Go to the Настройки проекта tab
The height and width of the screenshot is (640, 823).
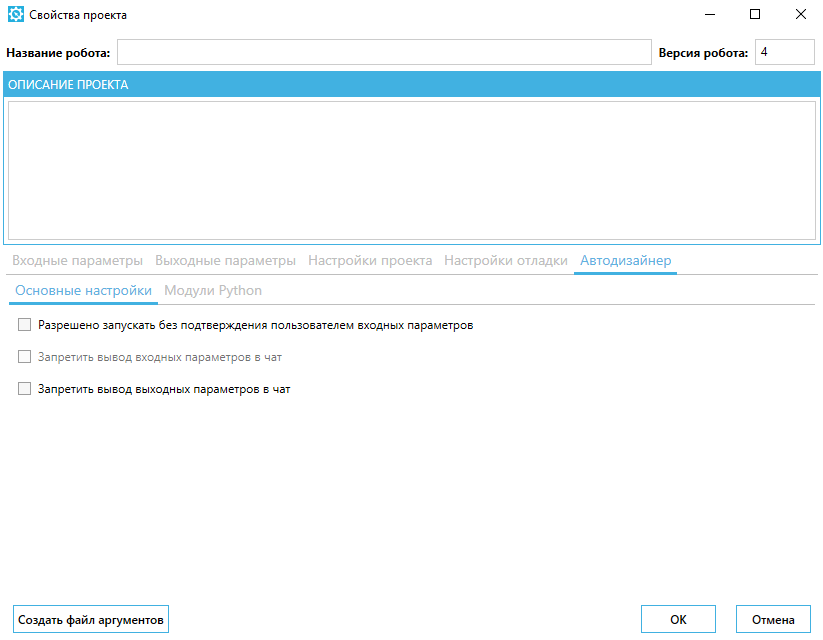(x=370, y=260)
